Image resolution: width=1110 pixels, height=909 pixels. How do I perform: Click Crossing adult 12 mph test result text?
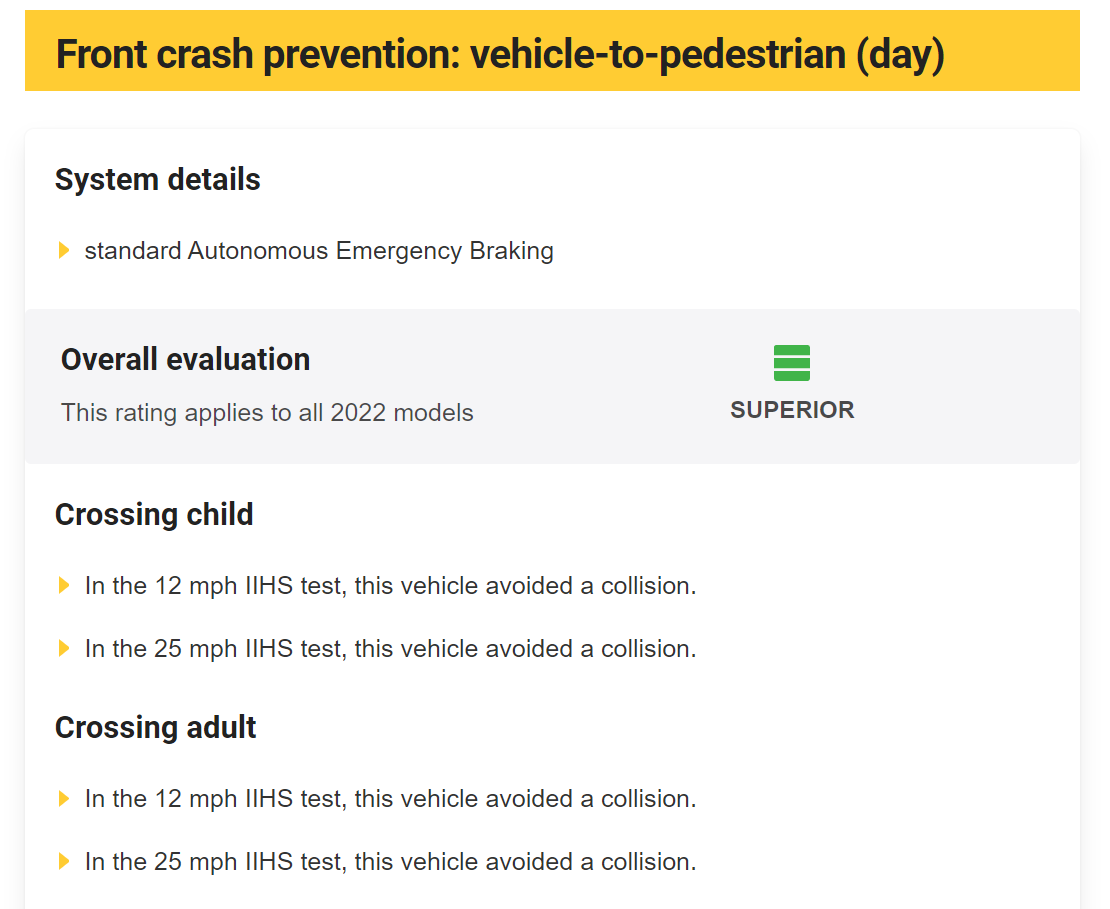point(391,799)
